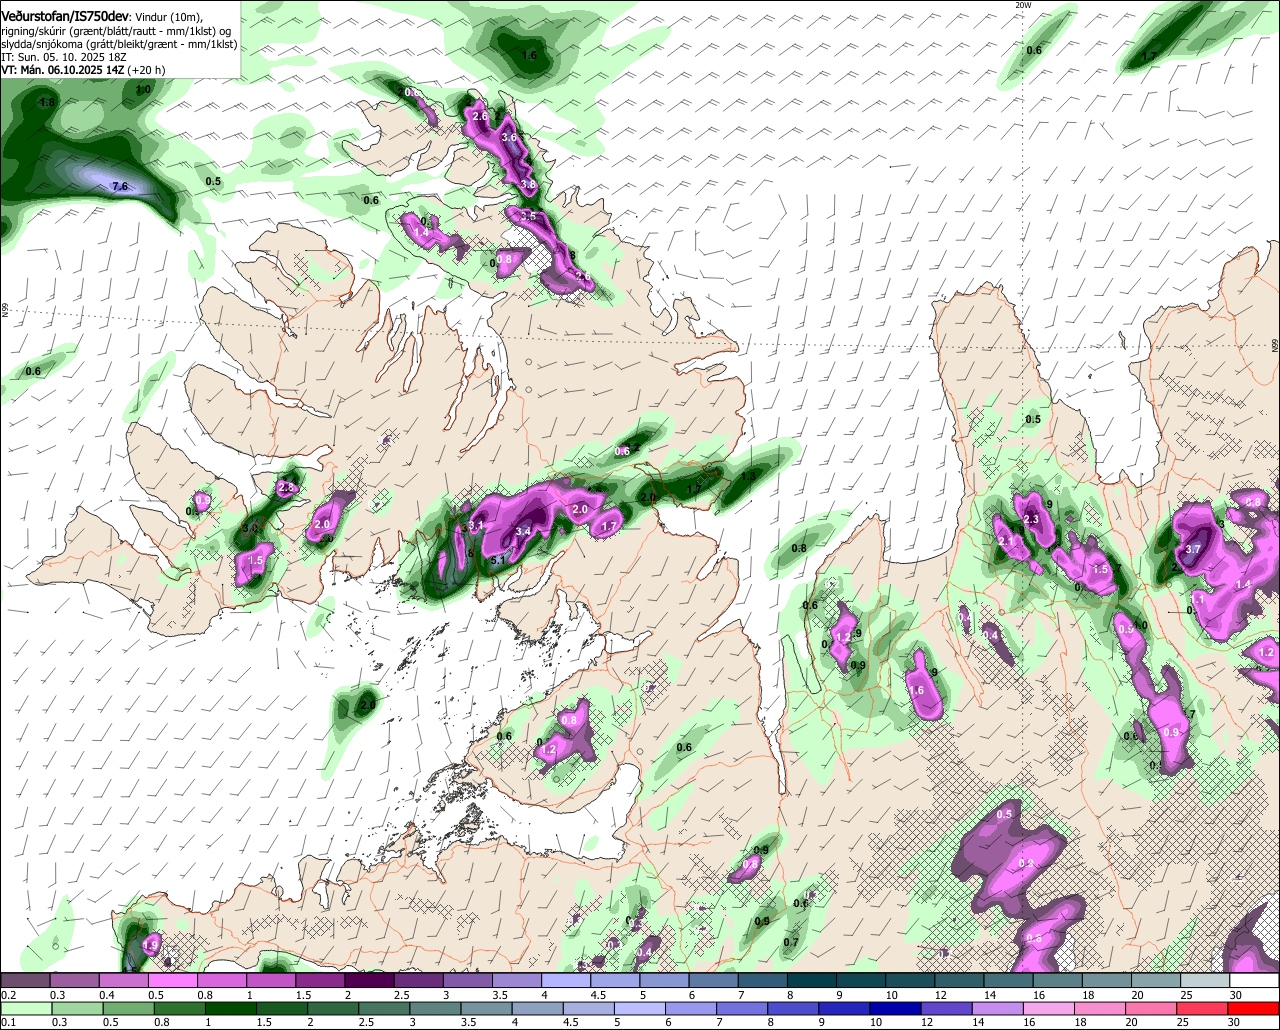This screenshot has width=1280, height=1030.
Task: Select the light gray snow swatch above 25
Action: (1206, 981)
